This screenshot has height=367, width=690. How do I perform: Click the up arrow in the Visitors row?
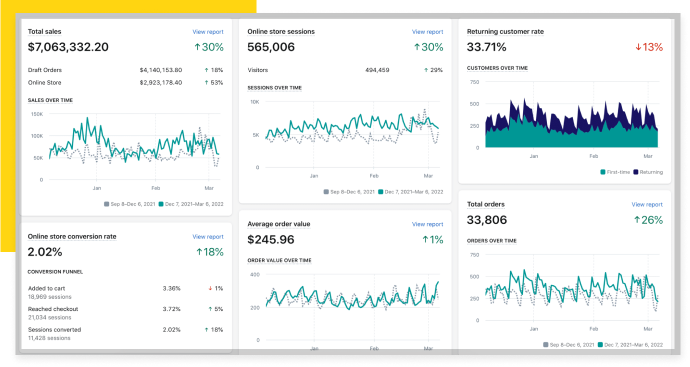point(426,70)
